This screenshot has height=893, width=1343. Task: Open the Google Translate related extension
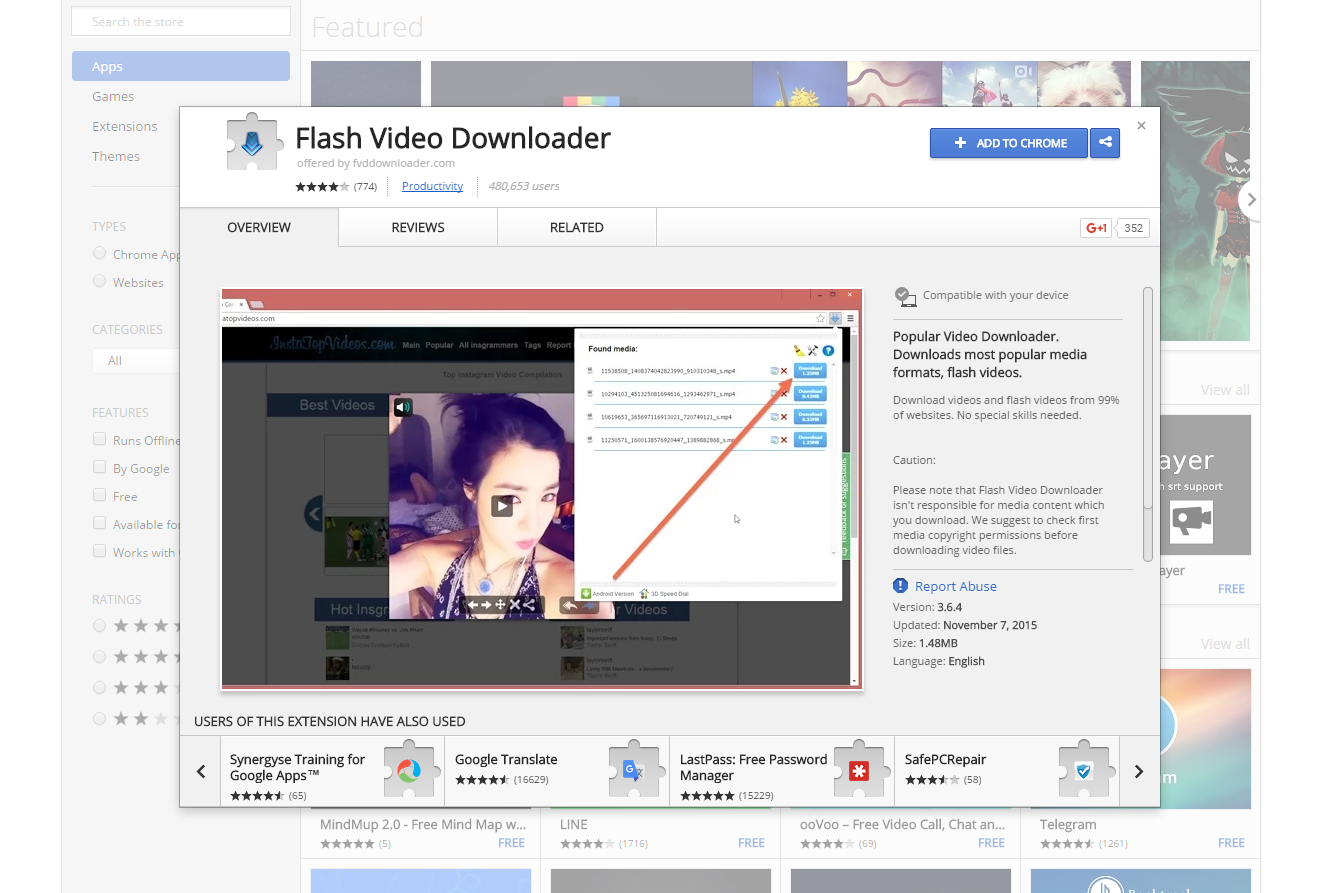pyautogui.click(x=557, y=771)
